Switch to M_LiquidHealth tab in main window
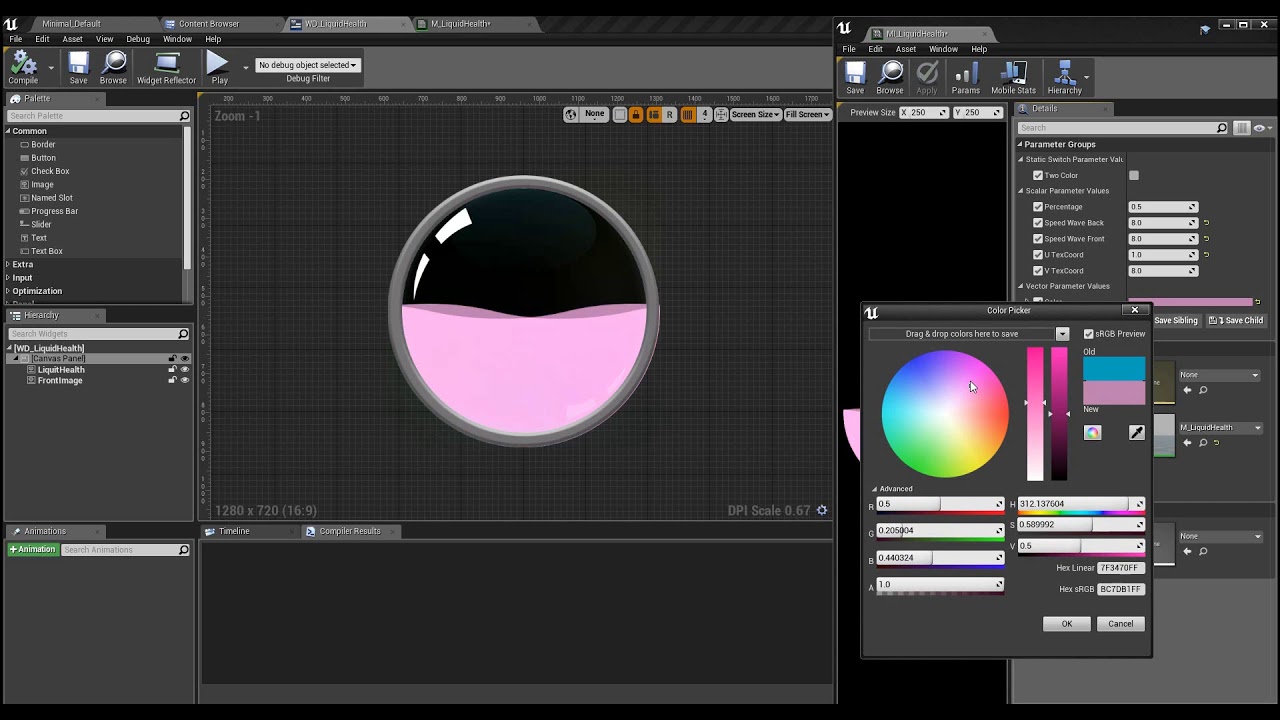This screenshot has width=1280, height=720. (461, 23)
